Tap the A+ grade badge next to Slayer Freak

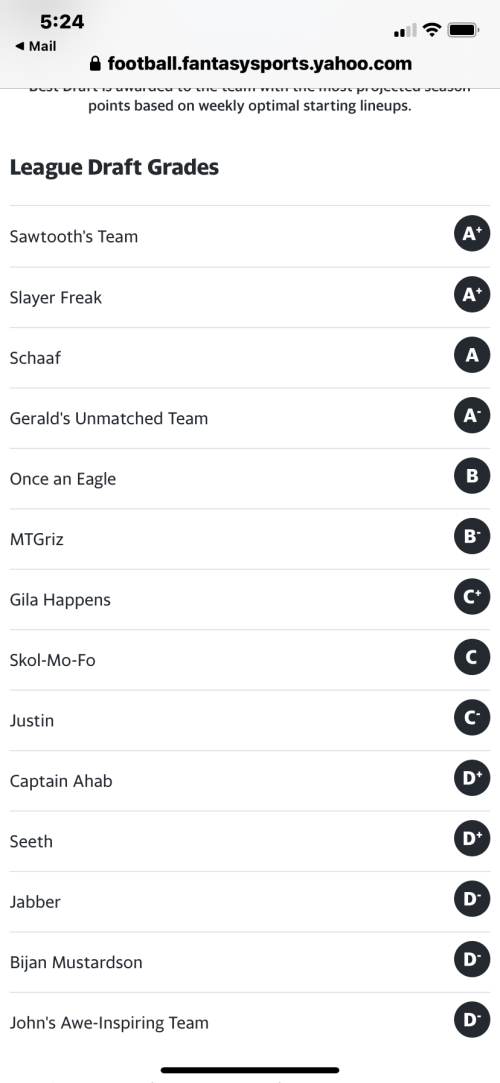[x=472, y=294]
